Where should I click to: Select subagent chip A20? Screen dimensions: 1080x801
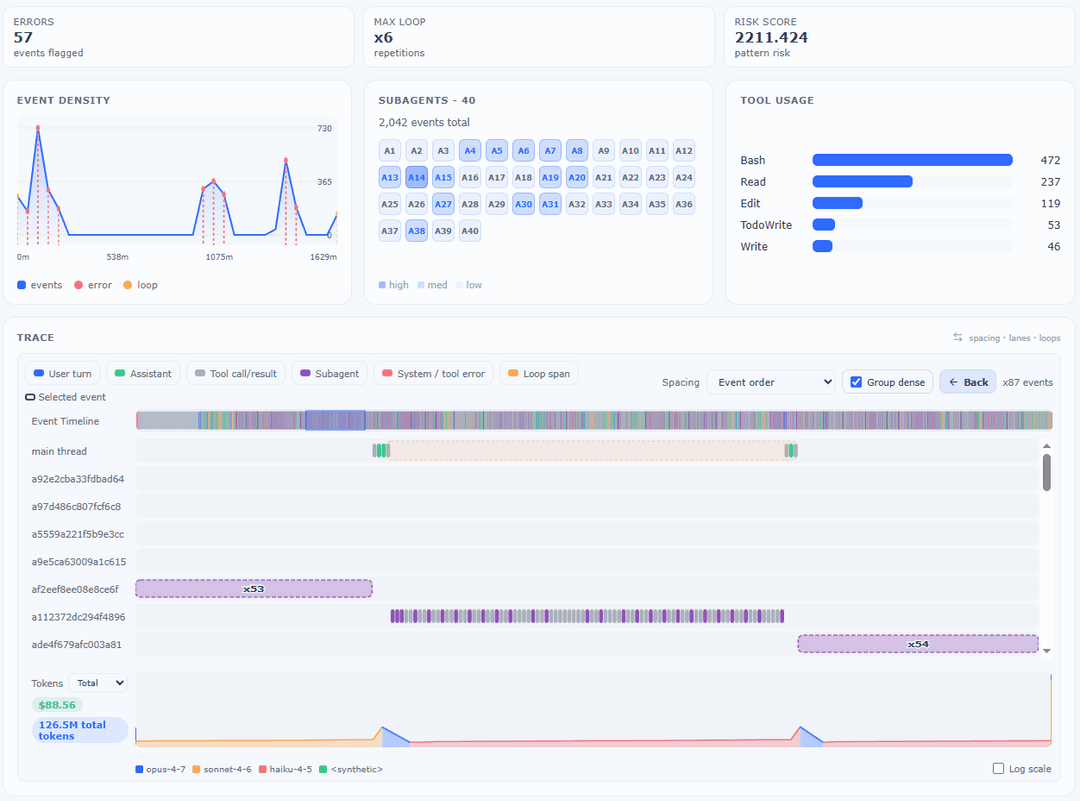pyautogui.click(x=577, y=178)
